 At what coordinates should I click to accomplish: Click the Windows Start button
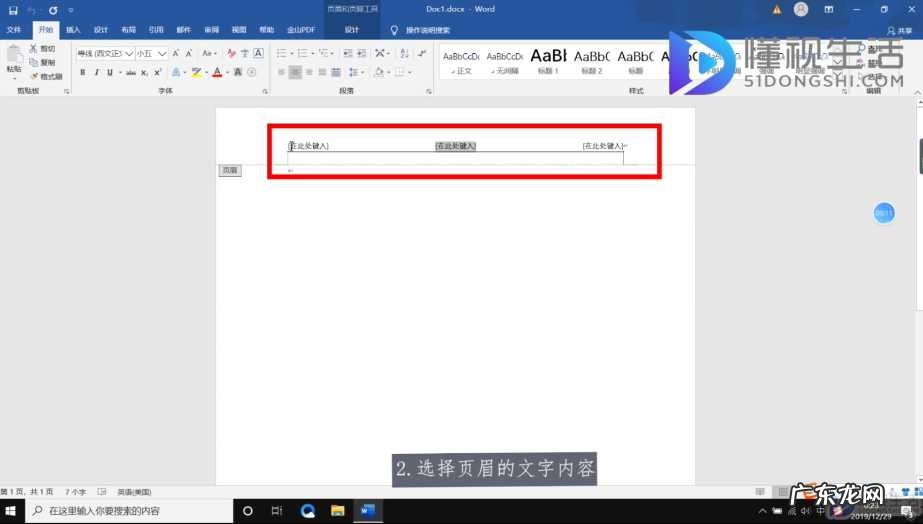point(12,511)
